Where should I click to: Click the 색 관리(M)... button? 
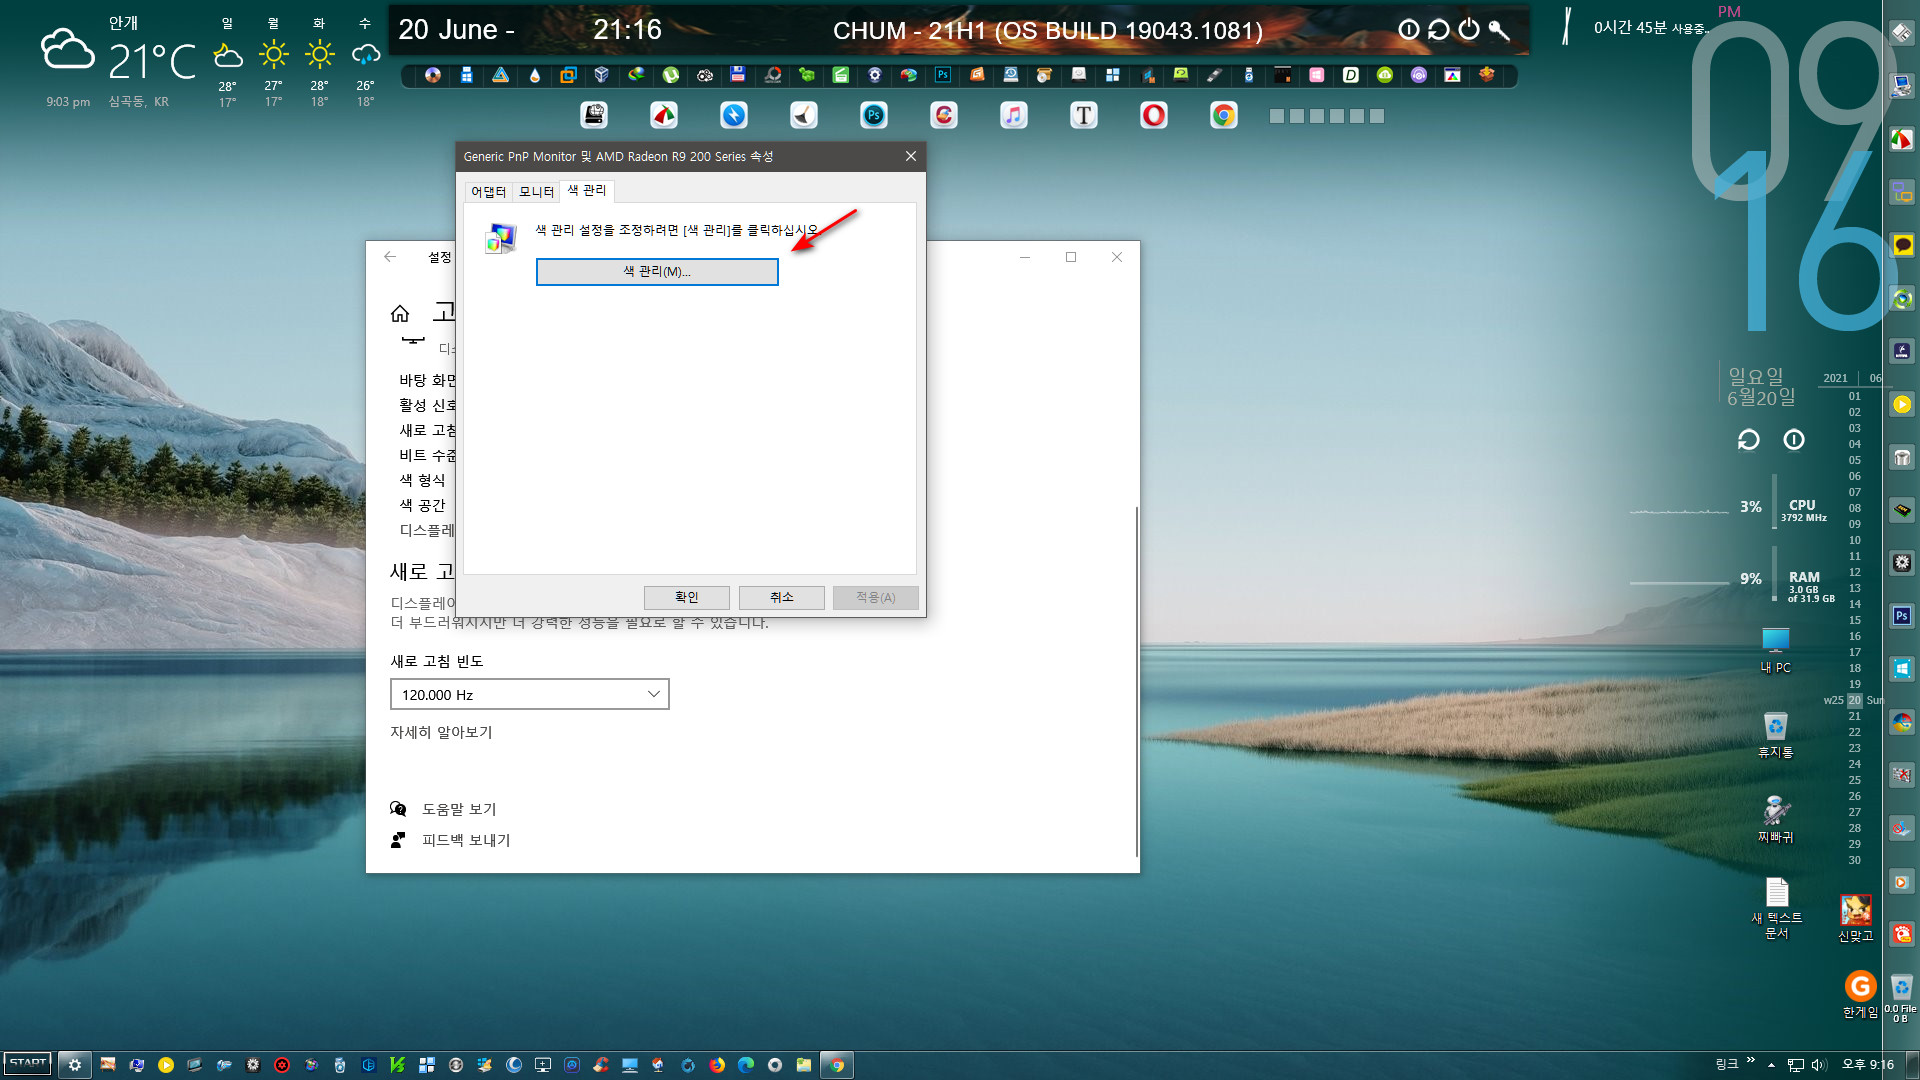tap(657, 272)
